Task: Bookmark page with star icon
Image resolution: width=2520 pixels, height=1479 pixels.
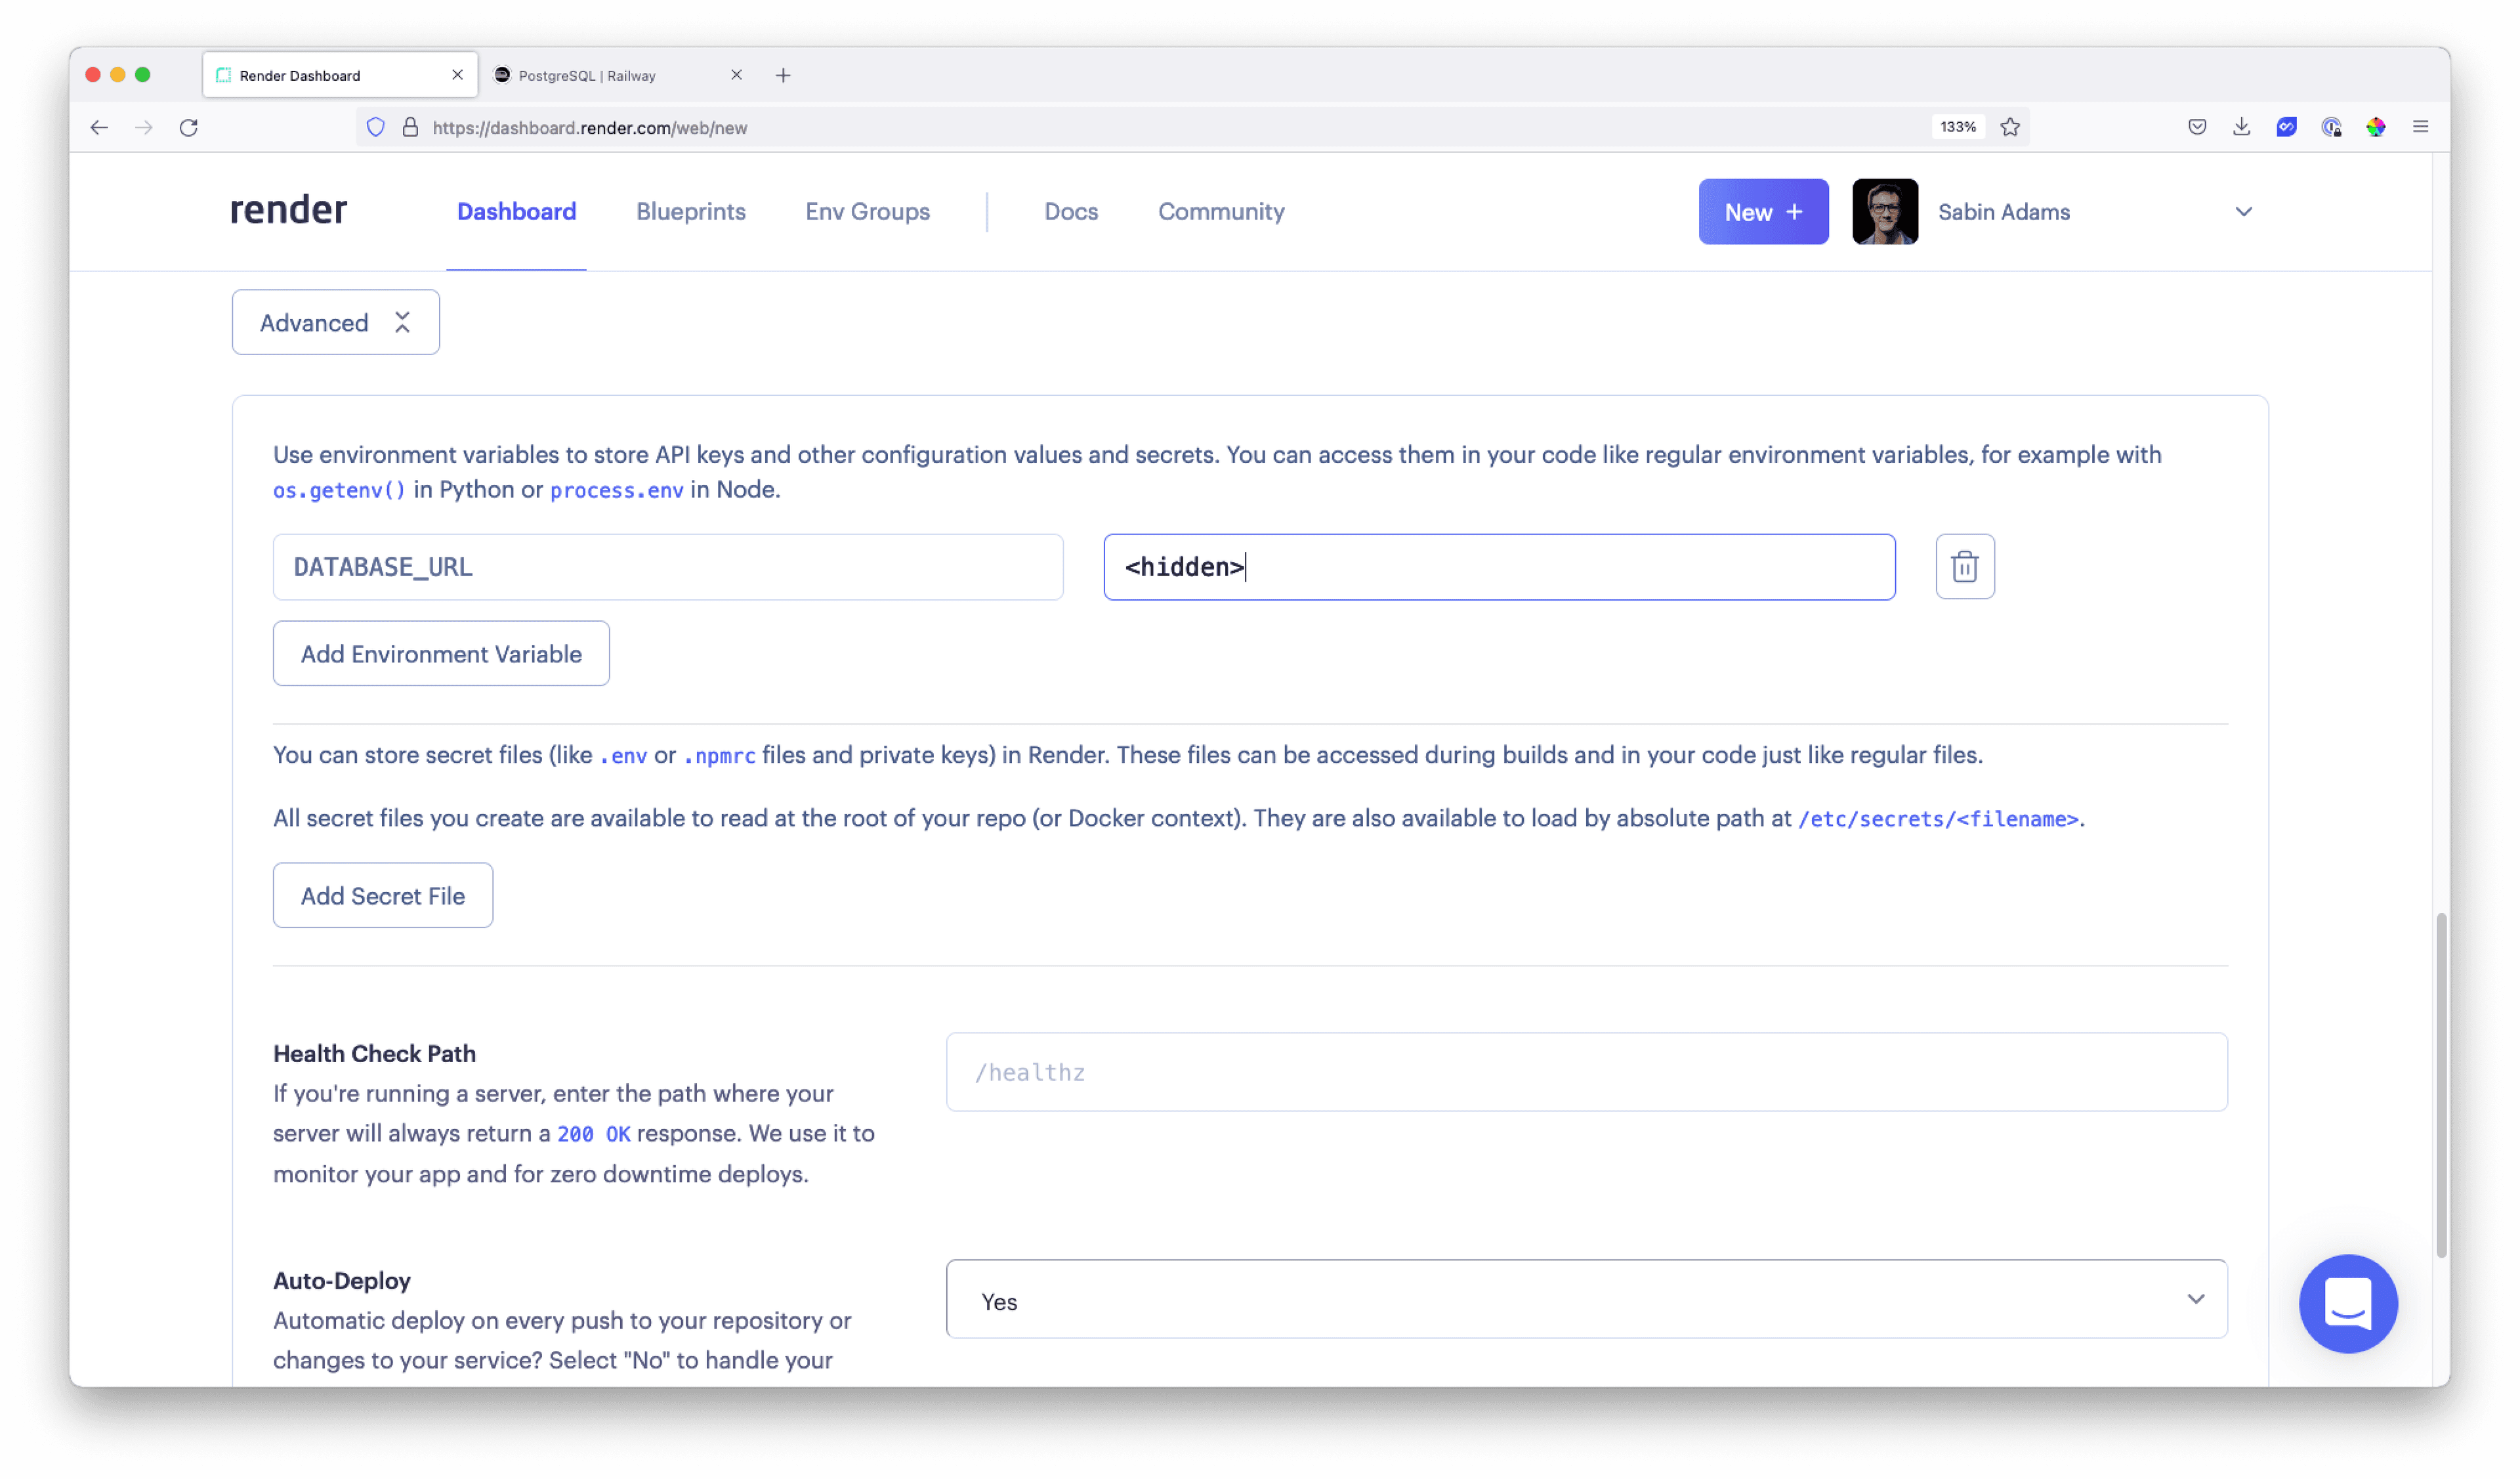Action: click(x=2010, y=127)
